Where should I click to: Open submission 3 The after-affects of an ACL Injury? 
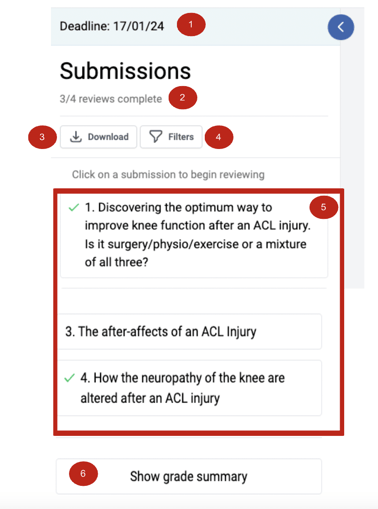pyautogui.click(x=190, y=332)
